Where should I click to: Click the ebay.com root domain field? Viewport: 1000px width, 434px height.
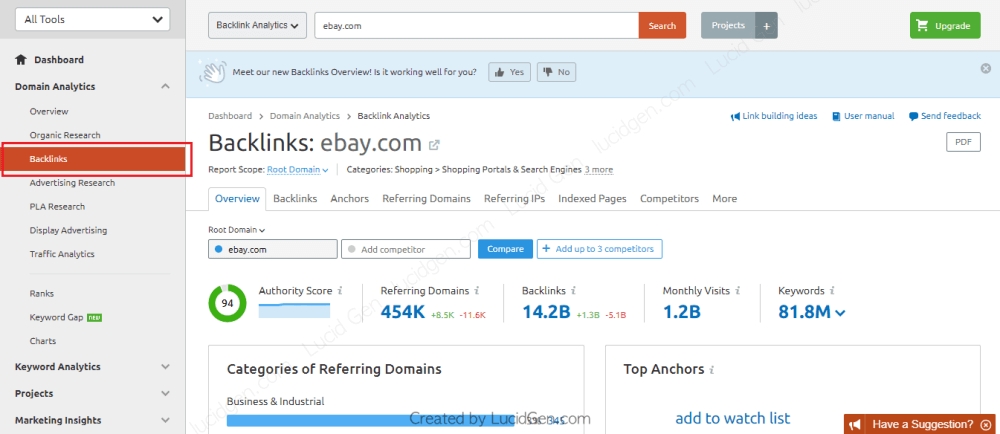click(x=273, y=249)
